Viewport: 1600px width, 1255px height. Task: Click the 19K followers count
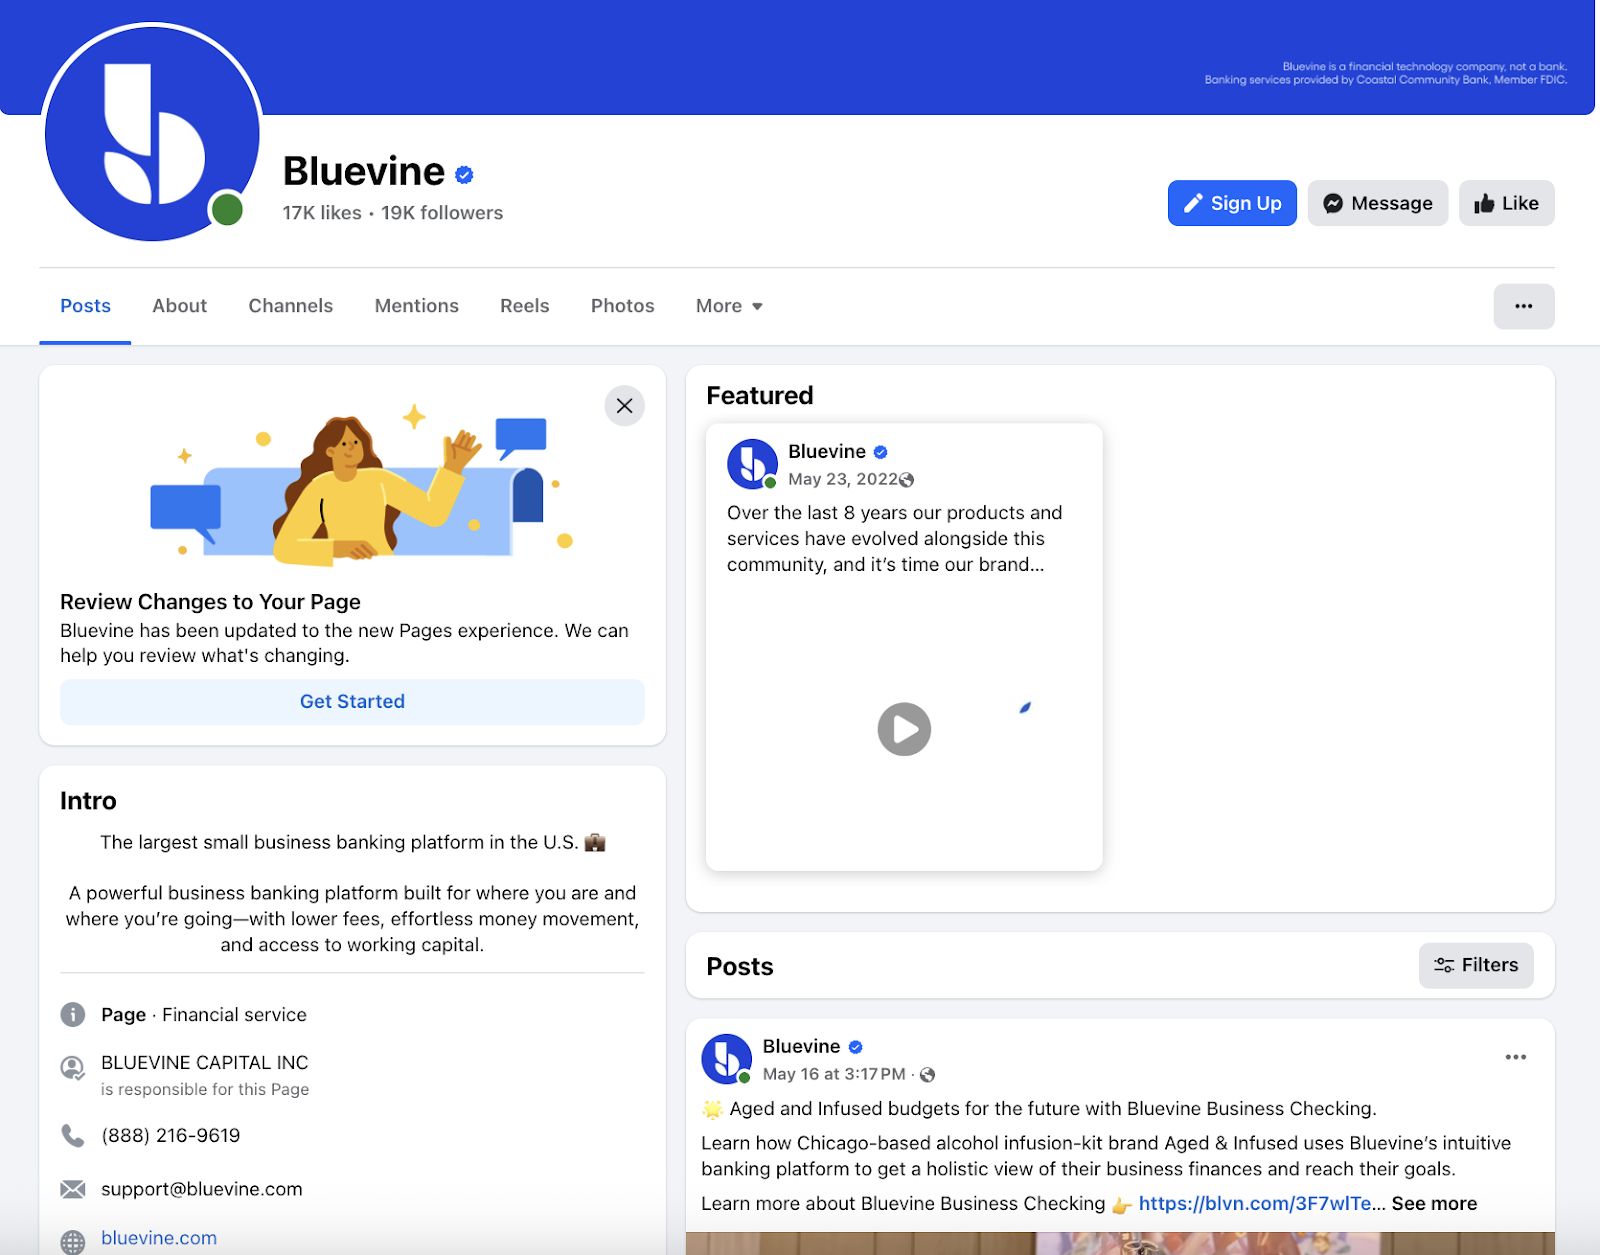pos(442,213)
